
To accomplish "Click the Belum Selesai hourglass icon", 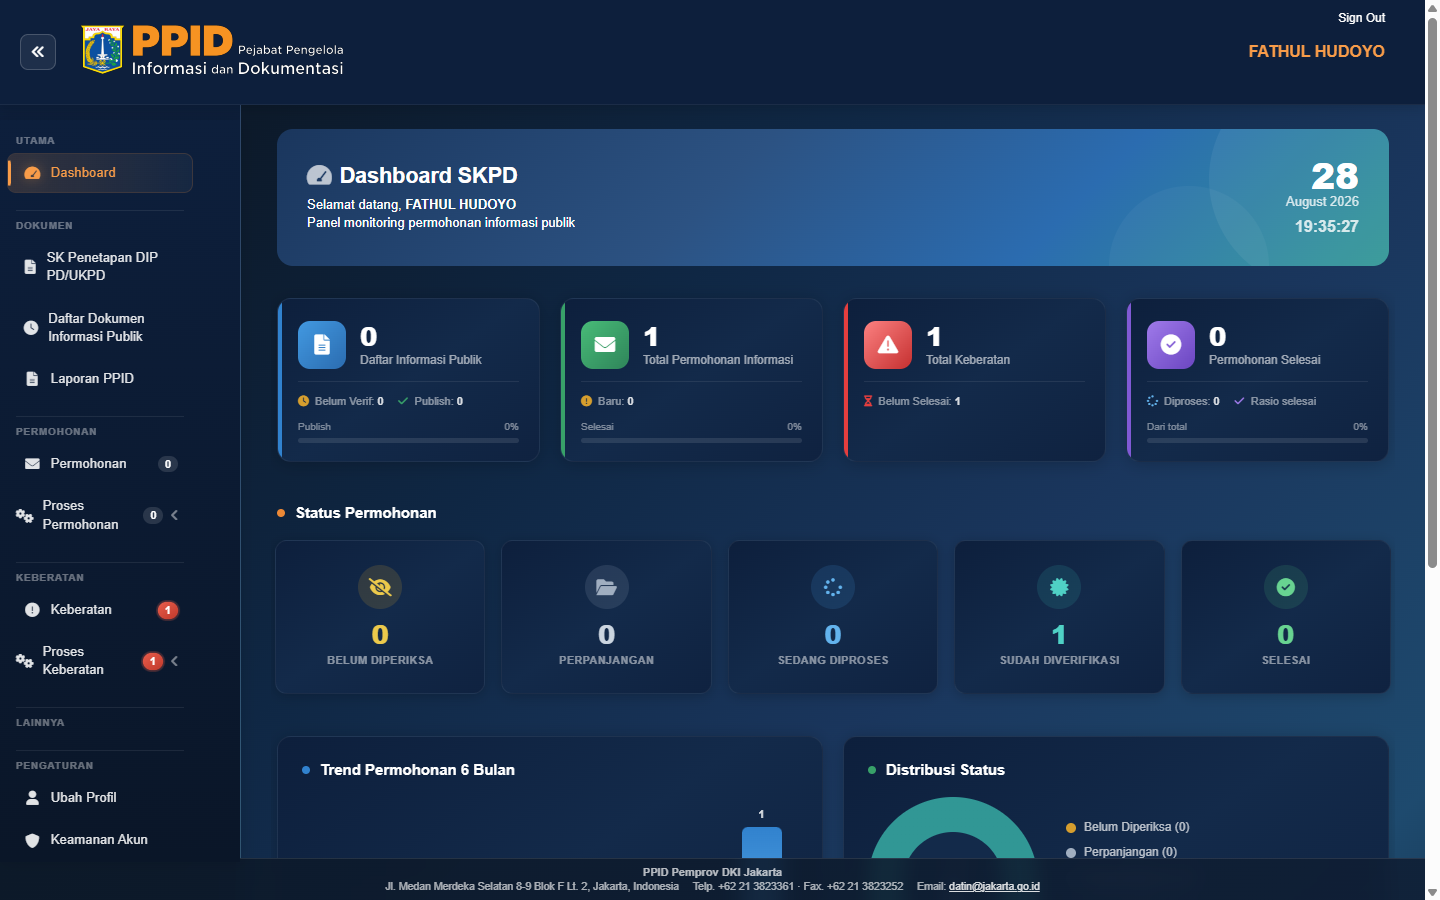I will coord(868,401).
